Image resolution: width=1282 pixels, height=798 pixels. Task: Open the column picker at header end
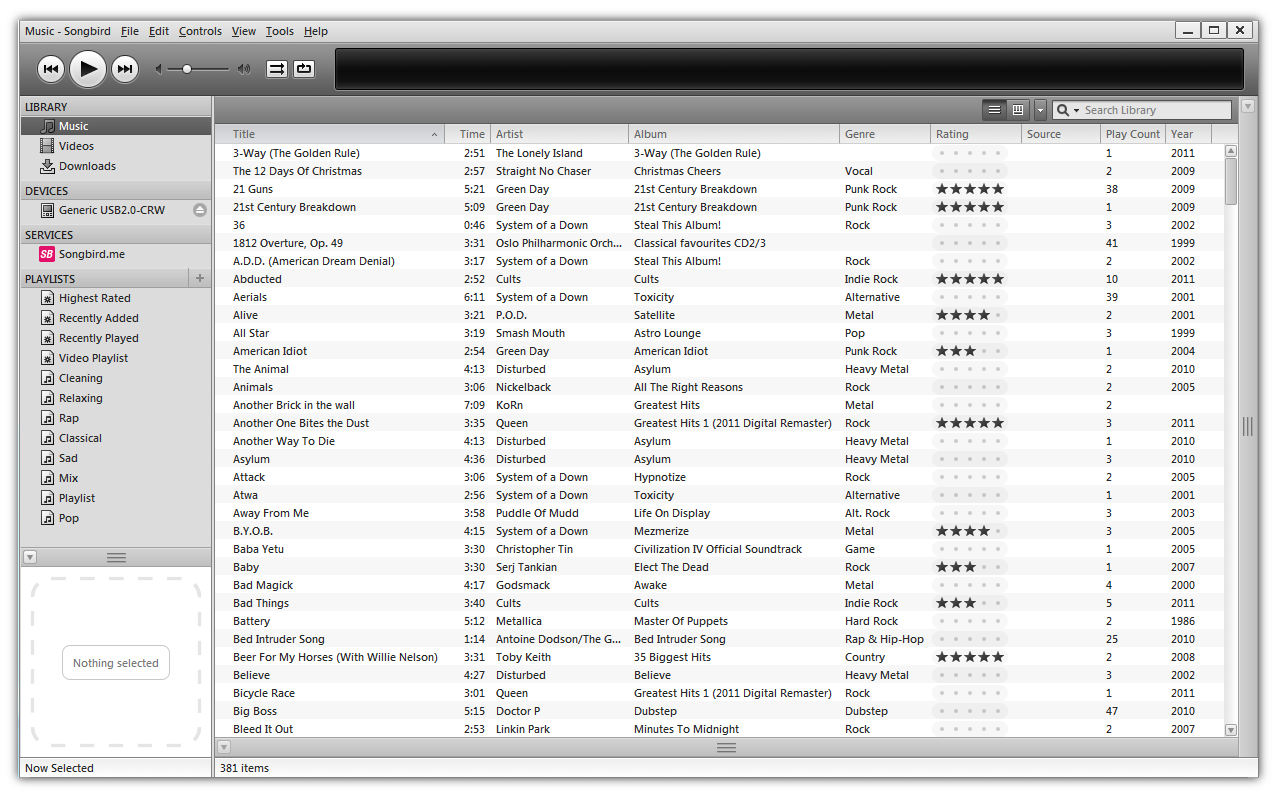pyautogui.click(x=1224, y=134)
